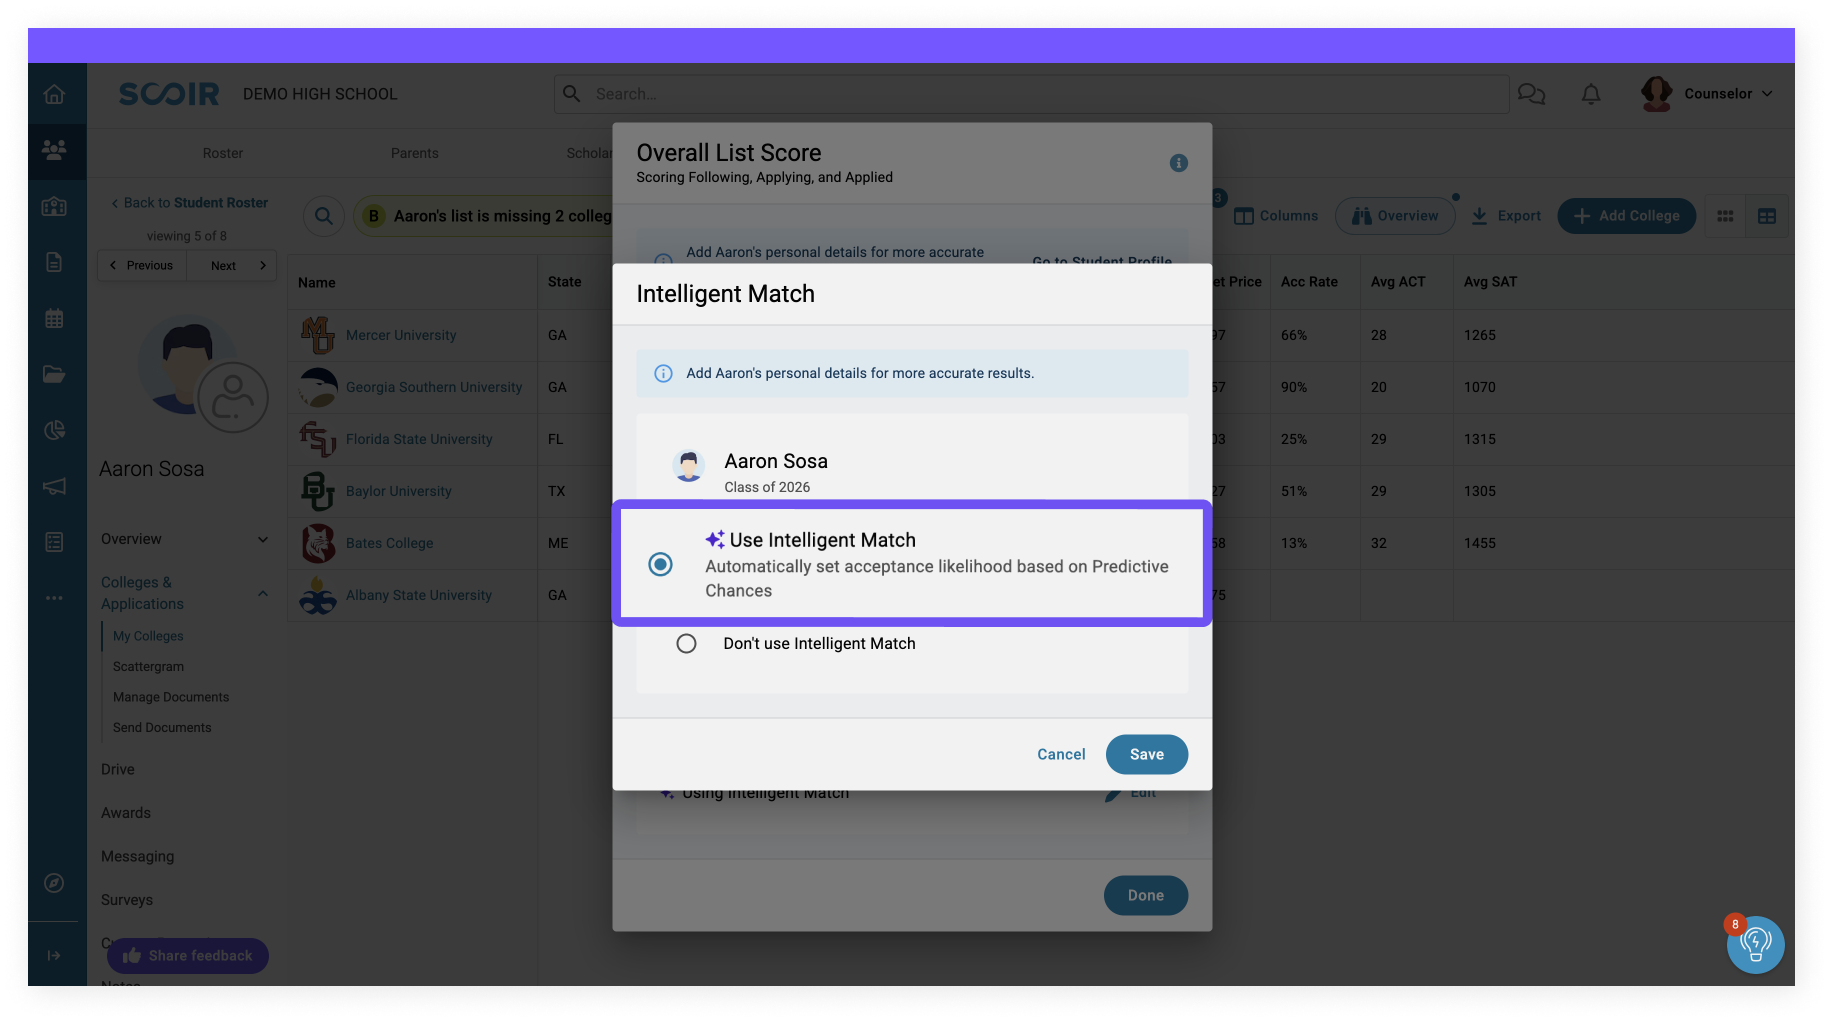Click Done on Overall List Score dialog
This screenshot has width=1831, height=1022.
pyautogui.click(x=1146, y=896)
